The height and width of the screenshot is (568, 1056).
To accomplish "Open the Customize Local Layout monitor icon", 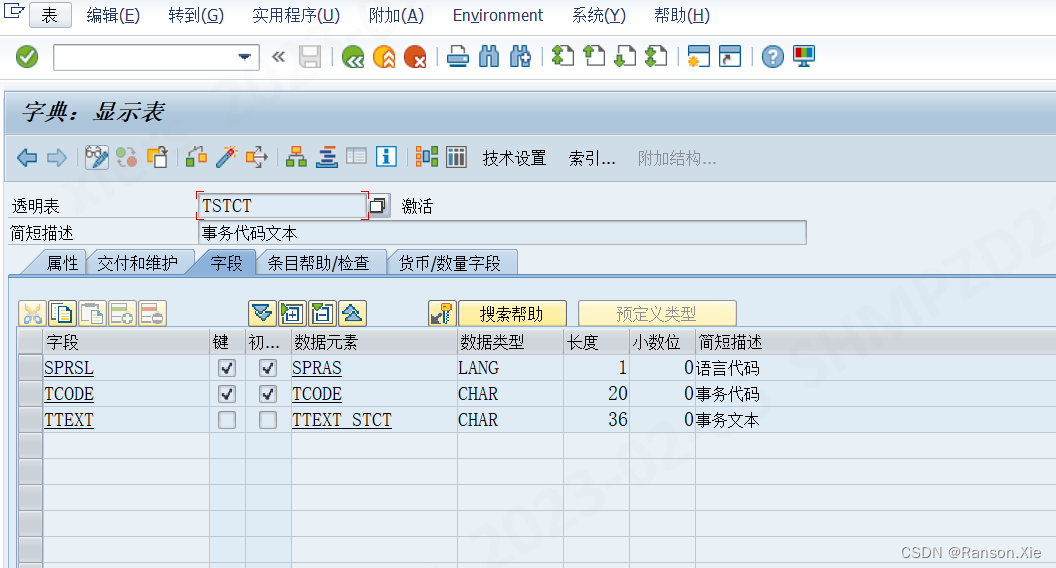I will click(x=804, y=57).
